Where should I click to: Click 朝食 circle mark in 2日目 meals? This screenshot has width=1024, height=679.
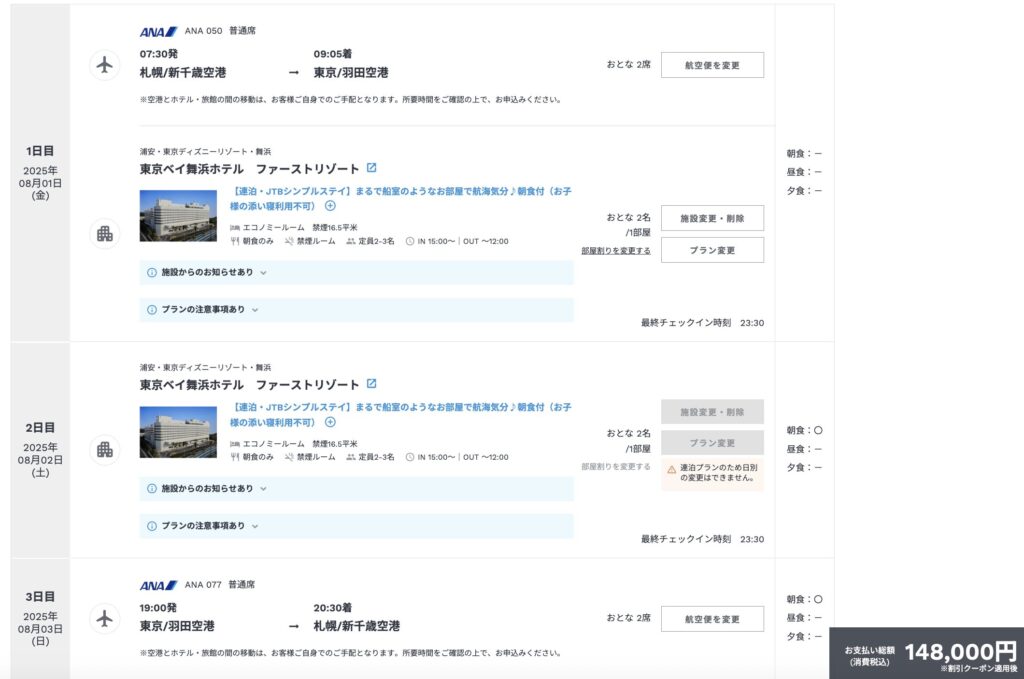coord(818,430)
